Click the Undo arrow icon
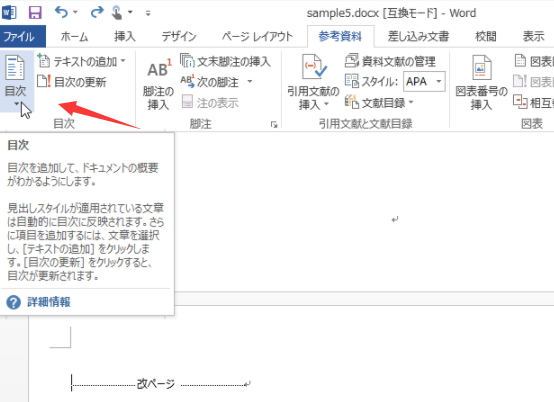 [x=61, y=12]
